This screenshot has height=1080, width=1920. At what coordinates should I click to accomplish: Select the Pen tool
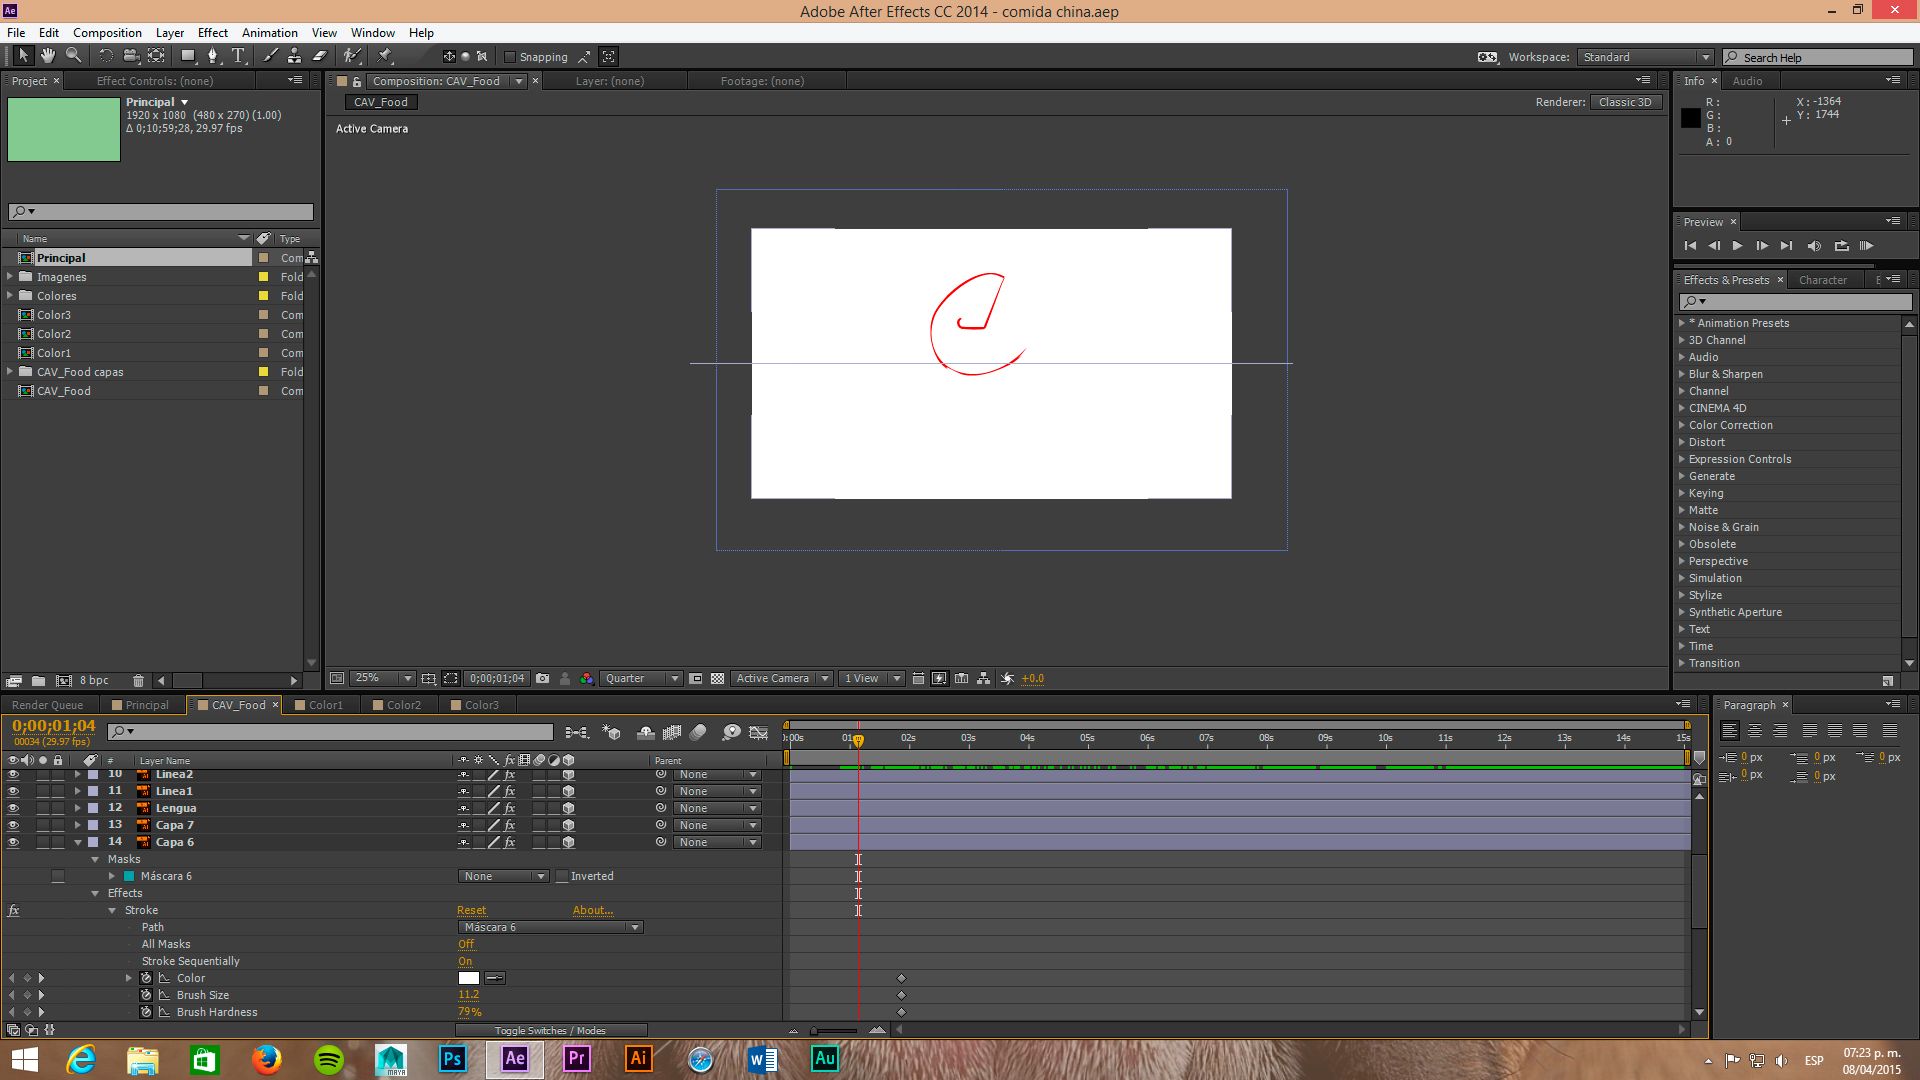coord(212,56)
